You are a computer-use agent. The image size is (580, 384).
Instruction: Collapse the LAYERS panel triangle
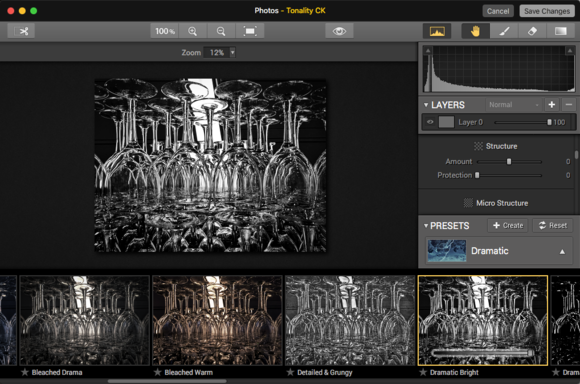pyautogui.click(x=426, y=105)
